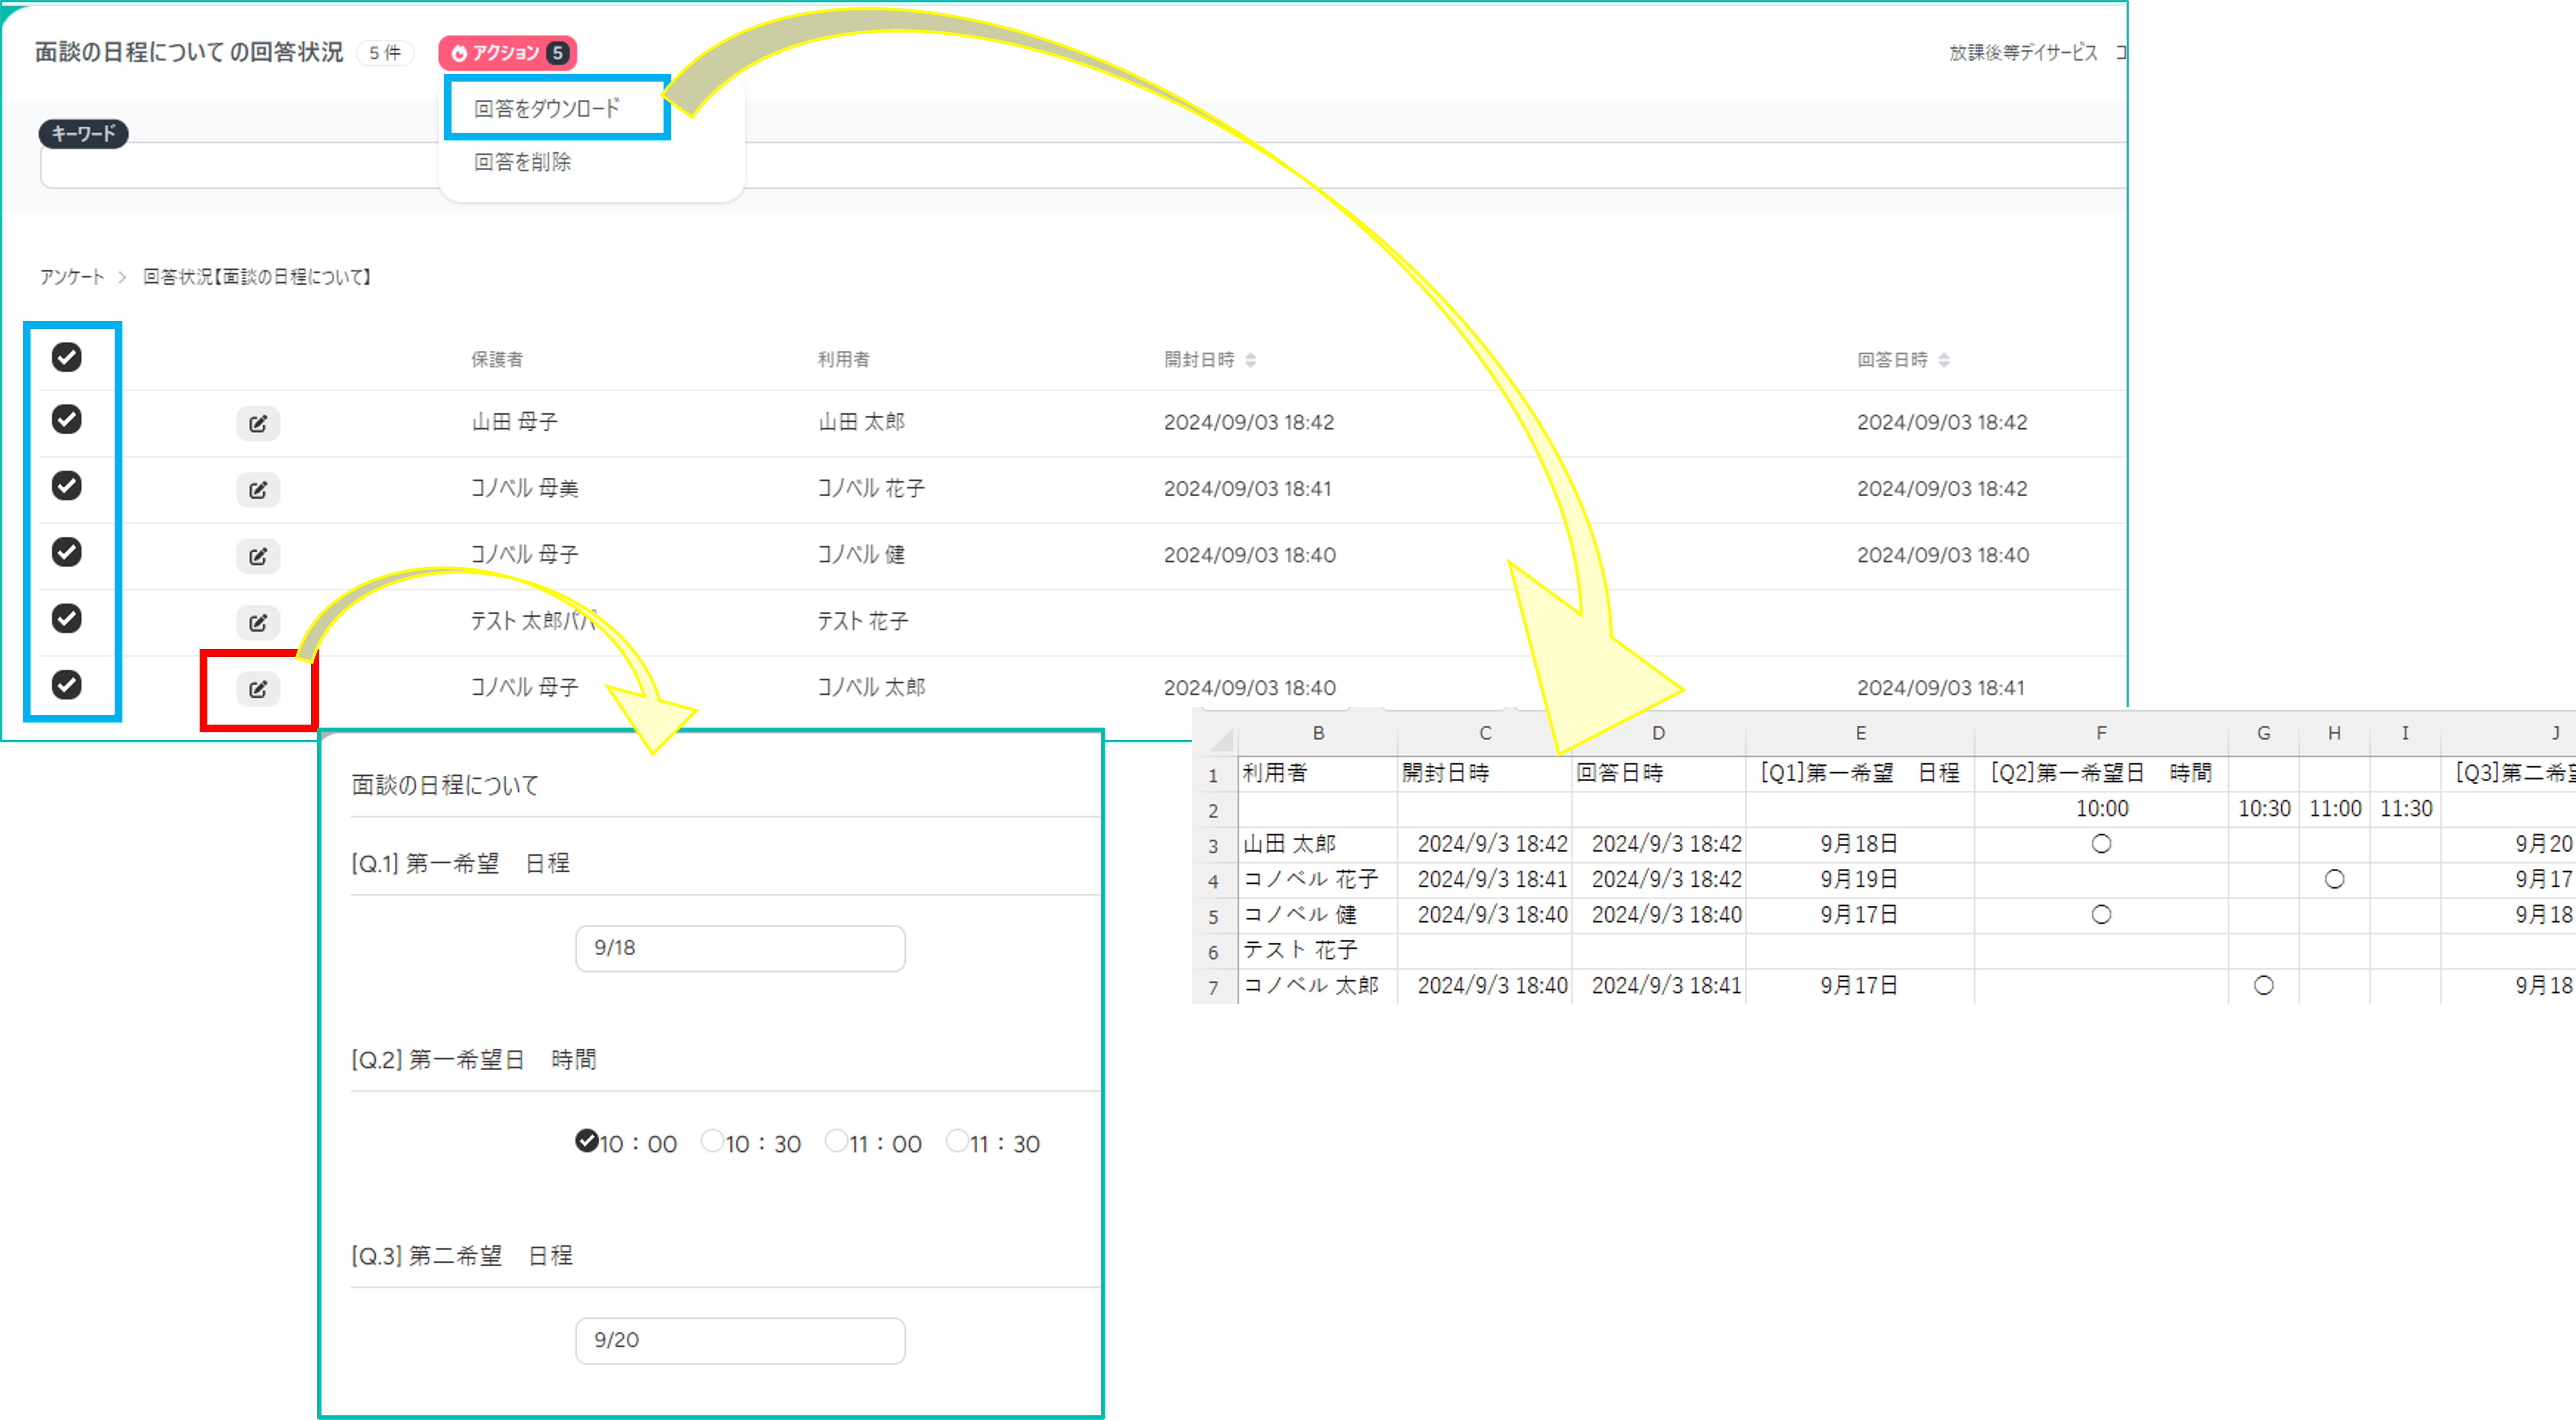This screenshot has width=2576, height=1420.
Task: Uncheck the テスト 花子 row checkbox
Action: (x=67, y=618)
